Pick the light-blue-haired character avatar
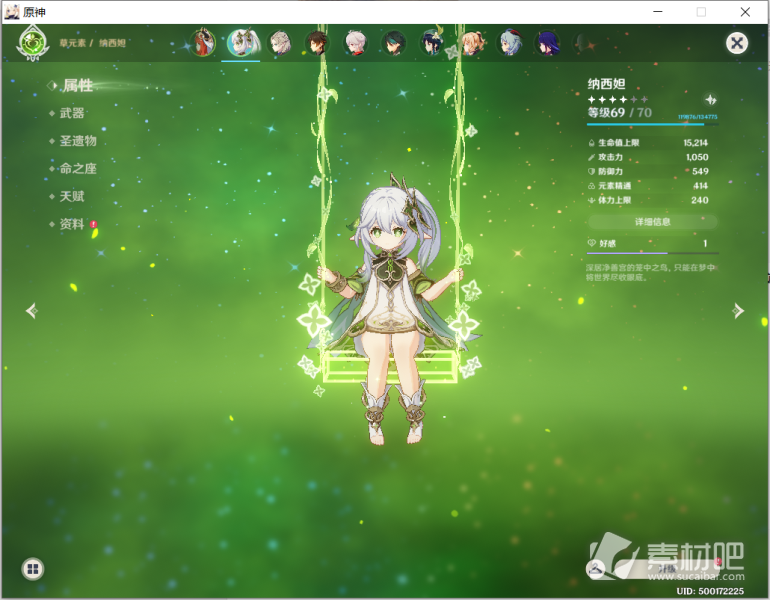 510,43
